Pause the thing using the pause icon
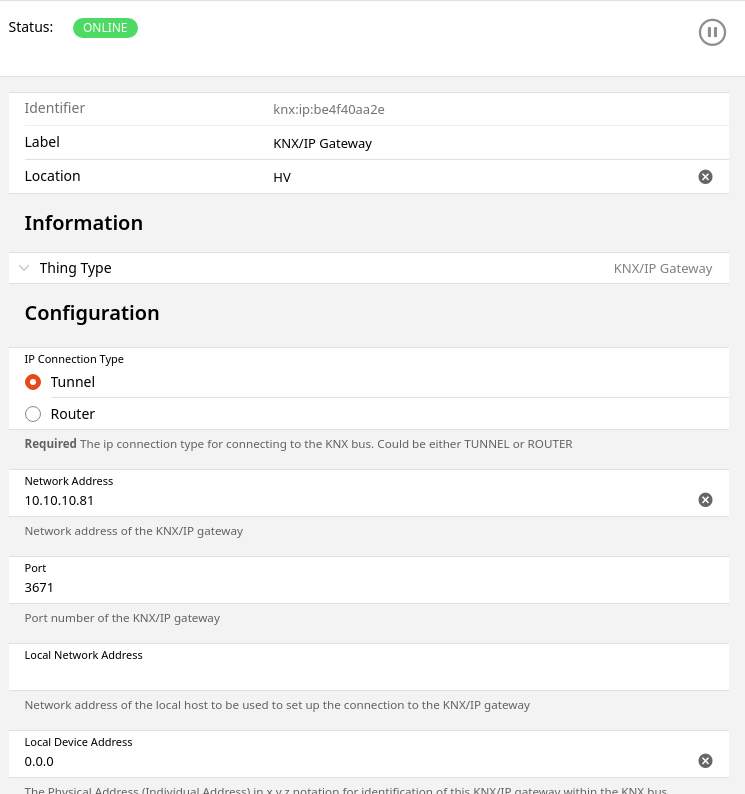 pos(711,32)
